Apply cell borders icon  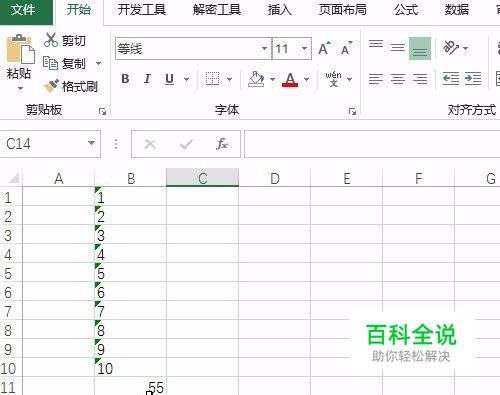tap(212, 79)
